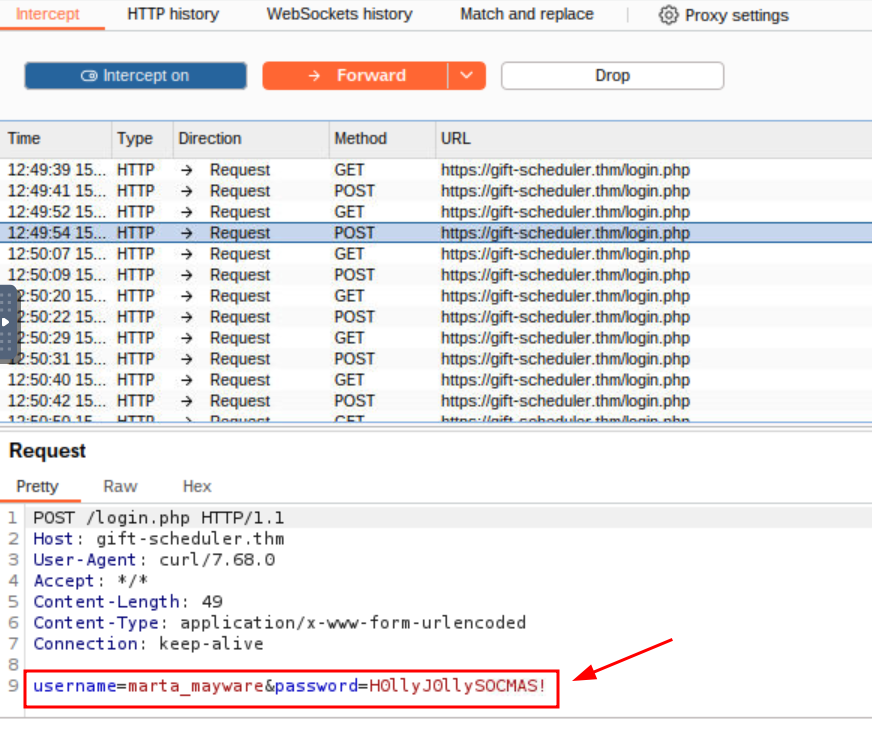Select the 12:50:09 POST request row
The width and height of the screenshot is (872, 730).
(436, 275)
